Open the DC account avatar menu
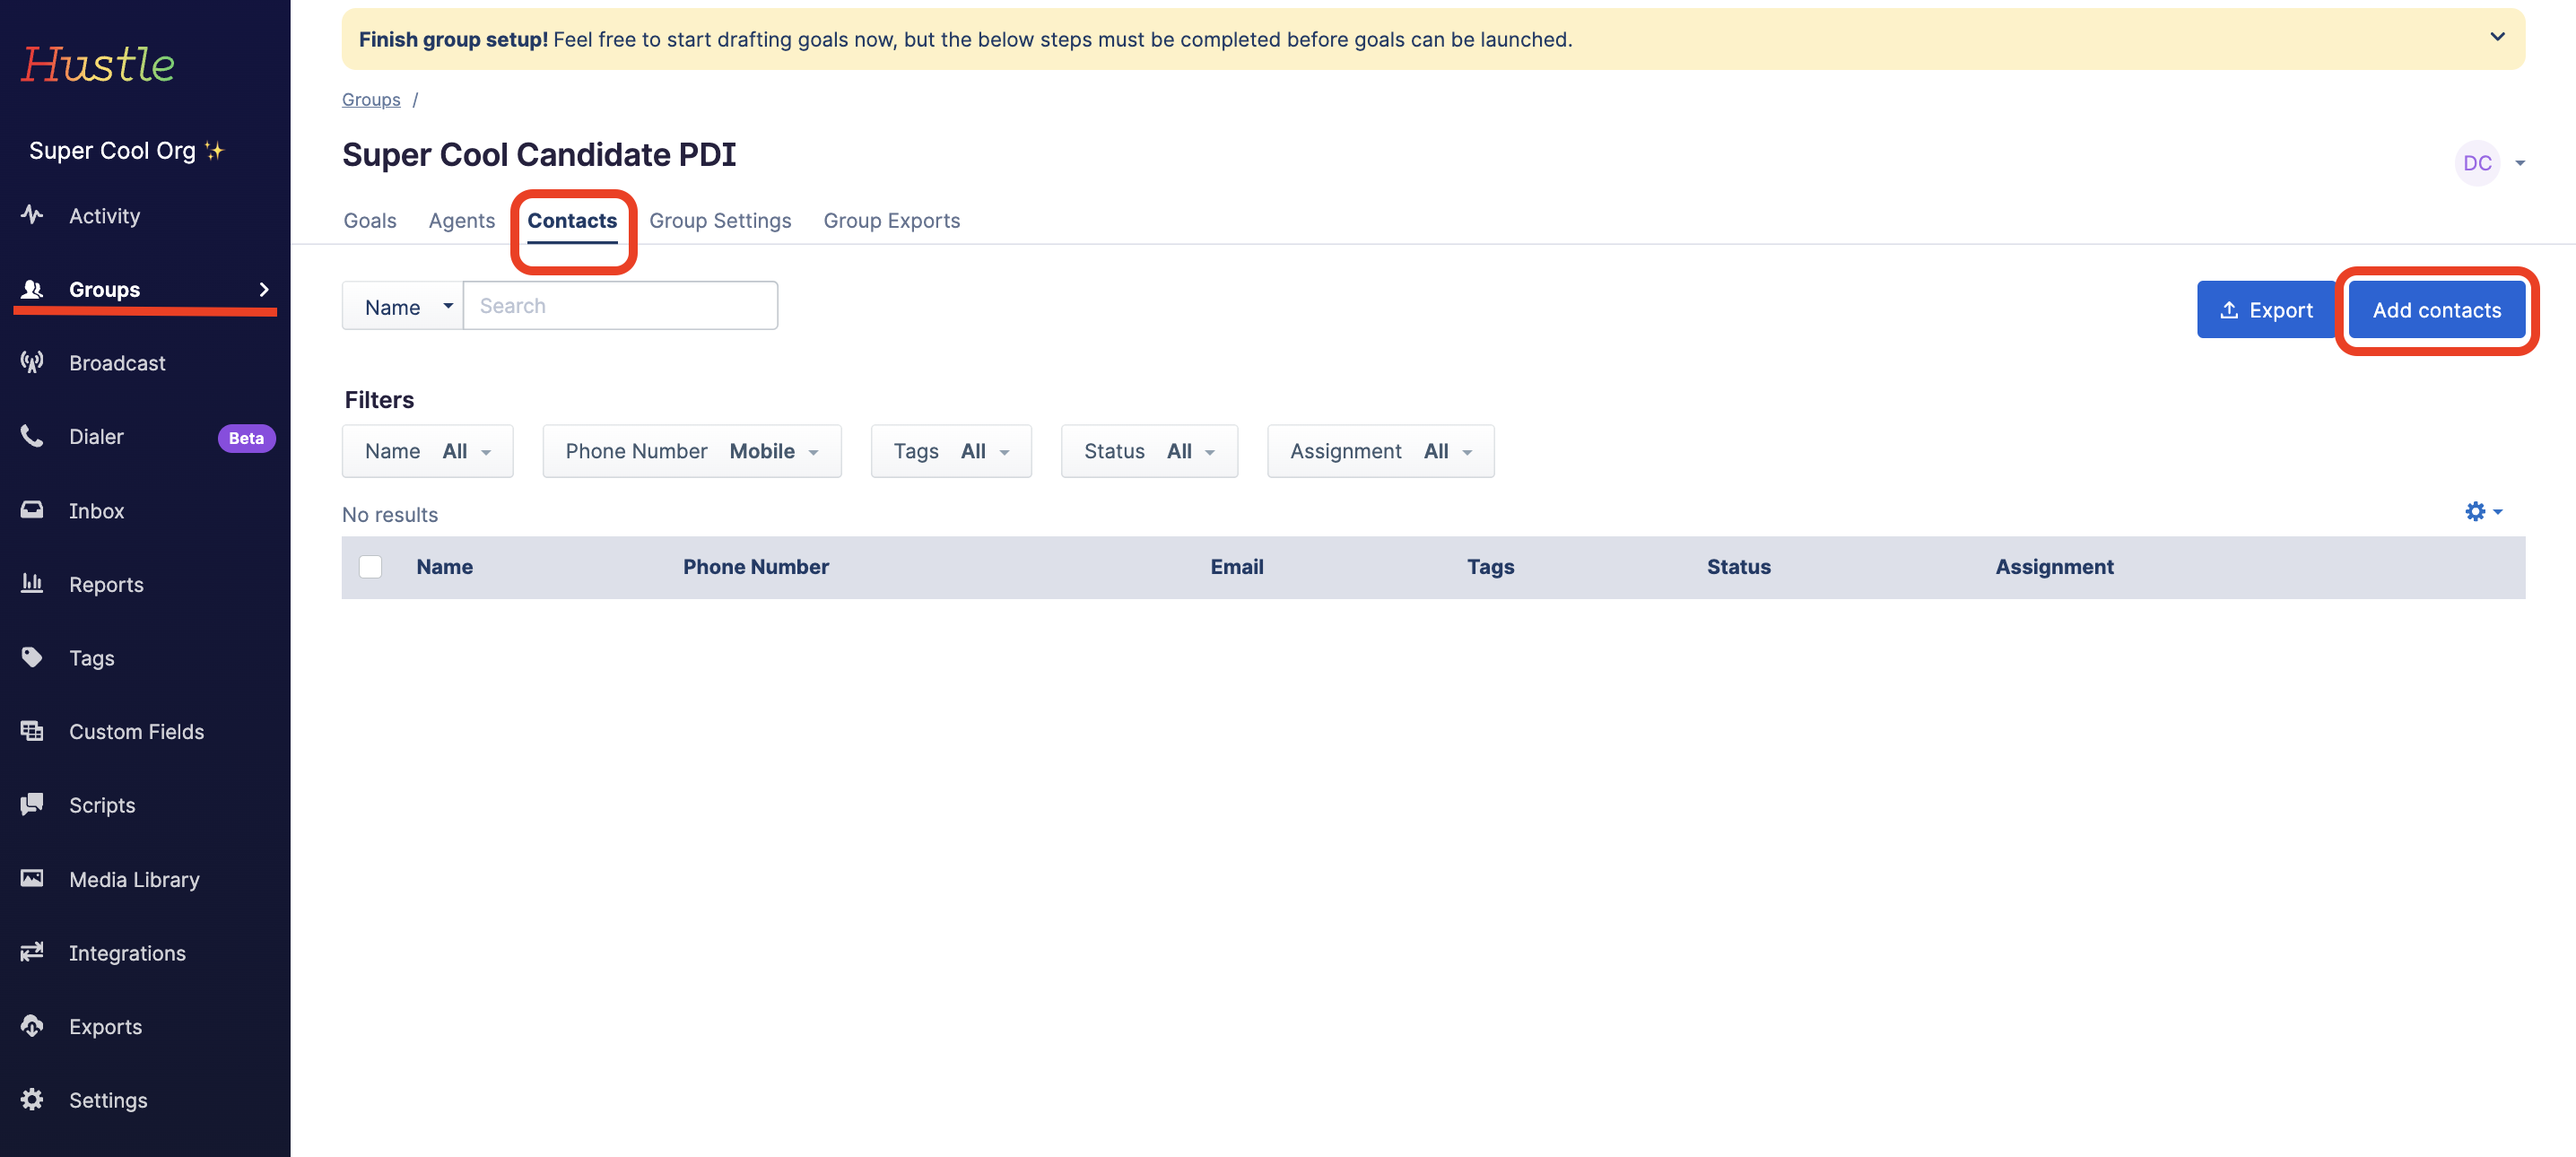Image resolution: width=2576 pixels, height=1157 pixels. tap(2477, 163)
